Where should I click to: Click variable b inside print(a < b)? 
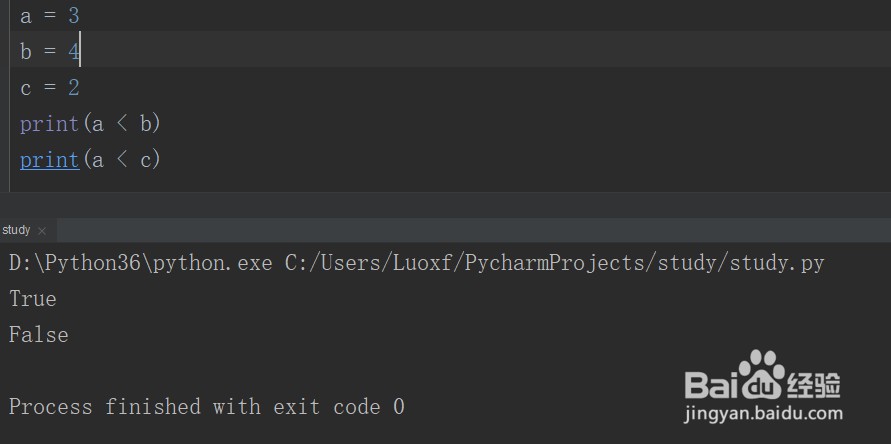point(146,123)
